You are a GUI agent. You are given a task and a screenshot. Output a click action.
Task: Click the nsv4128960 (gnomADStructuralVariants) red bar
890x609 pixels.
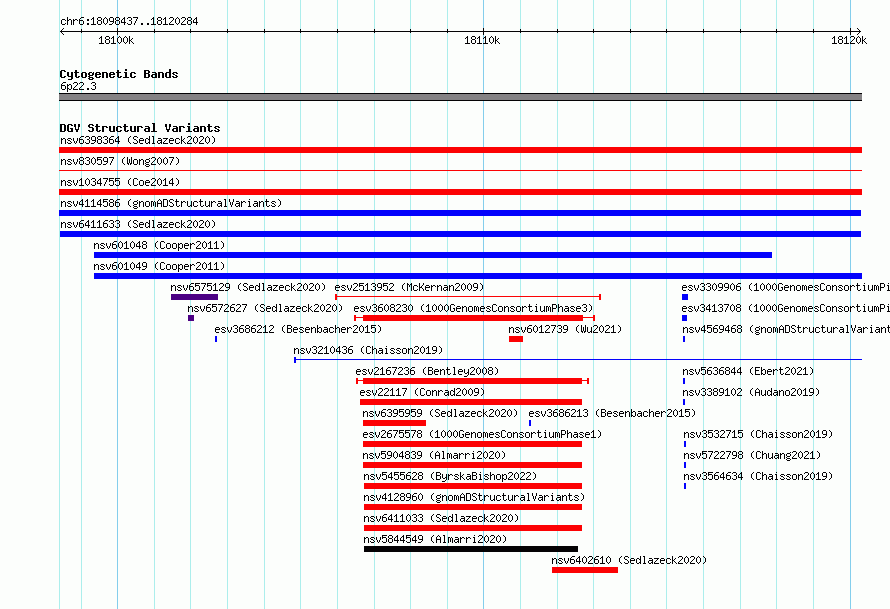click(x=473, y=507)
